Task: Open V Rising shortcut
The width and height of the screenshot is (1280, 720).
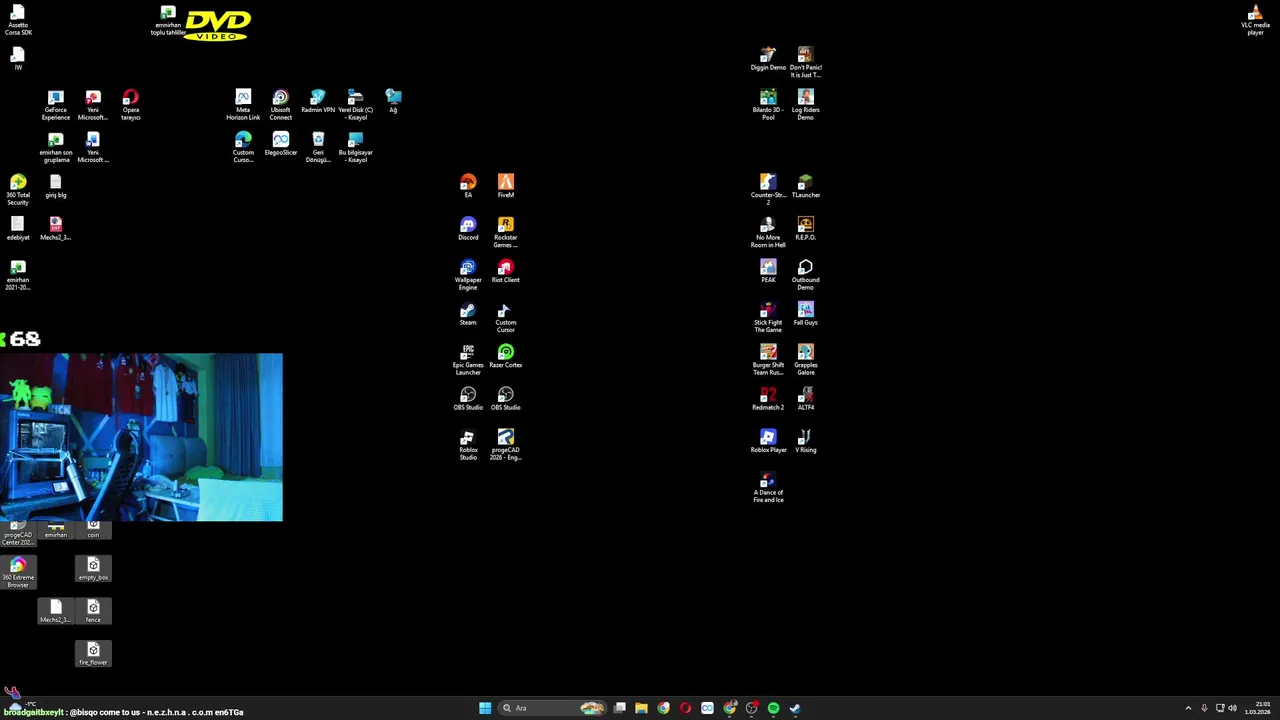Action: pyautogui.click(x=806, y=441)
